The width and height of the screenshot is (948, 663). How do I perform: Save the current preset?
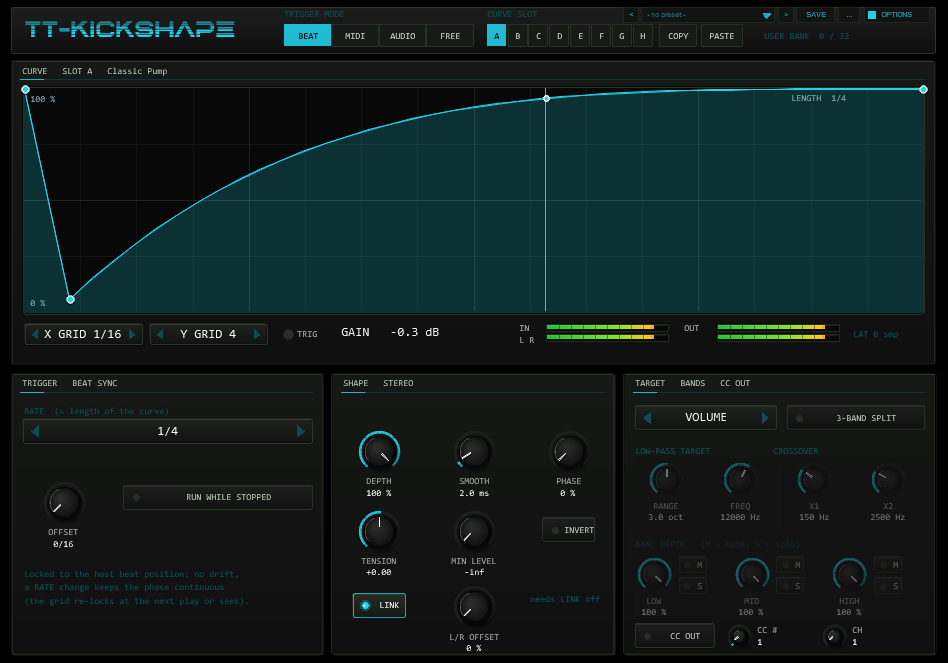(x=816, y=15)
